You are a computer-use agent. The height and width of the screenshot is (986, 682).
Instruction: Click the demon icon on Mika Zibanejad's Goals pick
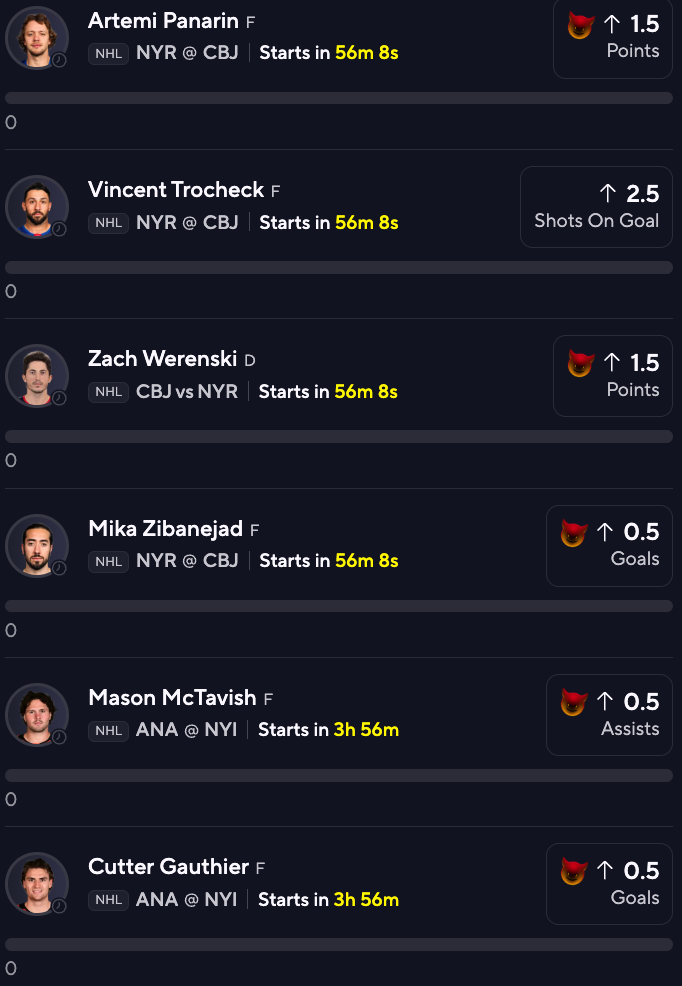coord(574,533)
